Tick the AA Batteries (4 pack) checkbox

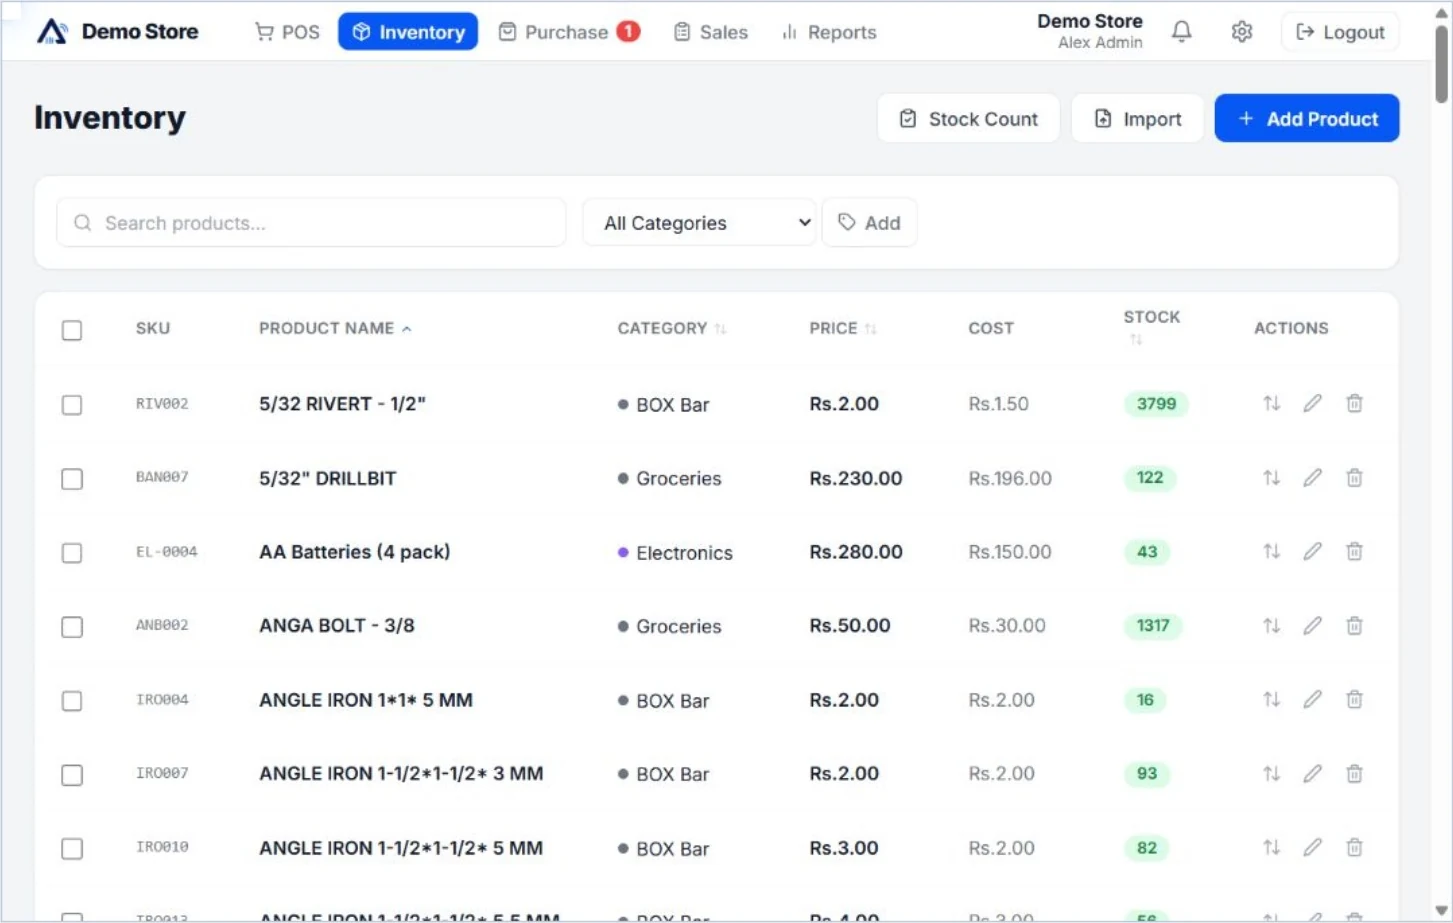[x=72, y=553]
